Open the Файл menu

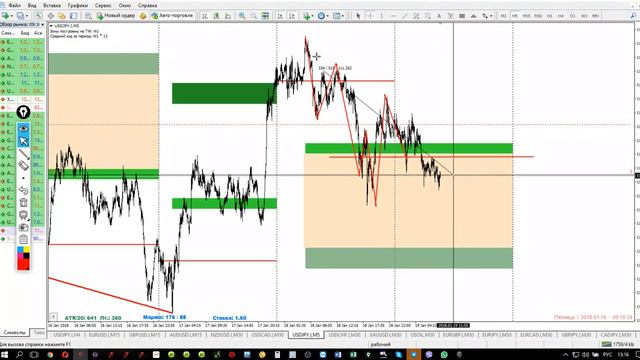(x=14, y=5)
